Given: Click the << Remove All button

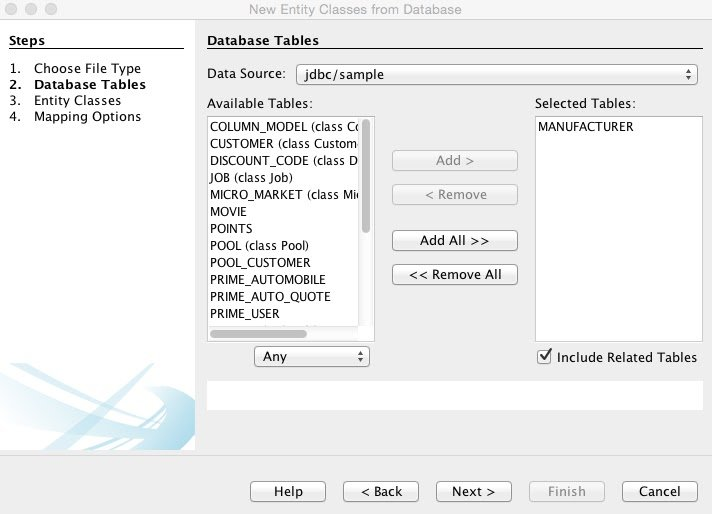Looking at the screenshot, I should tap(455, 274).
